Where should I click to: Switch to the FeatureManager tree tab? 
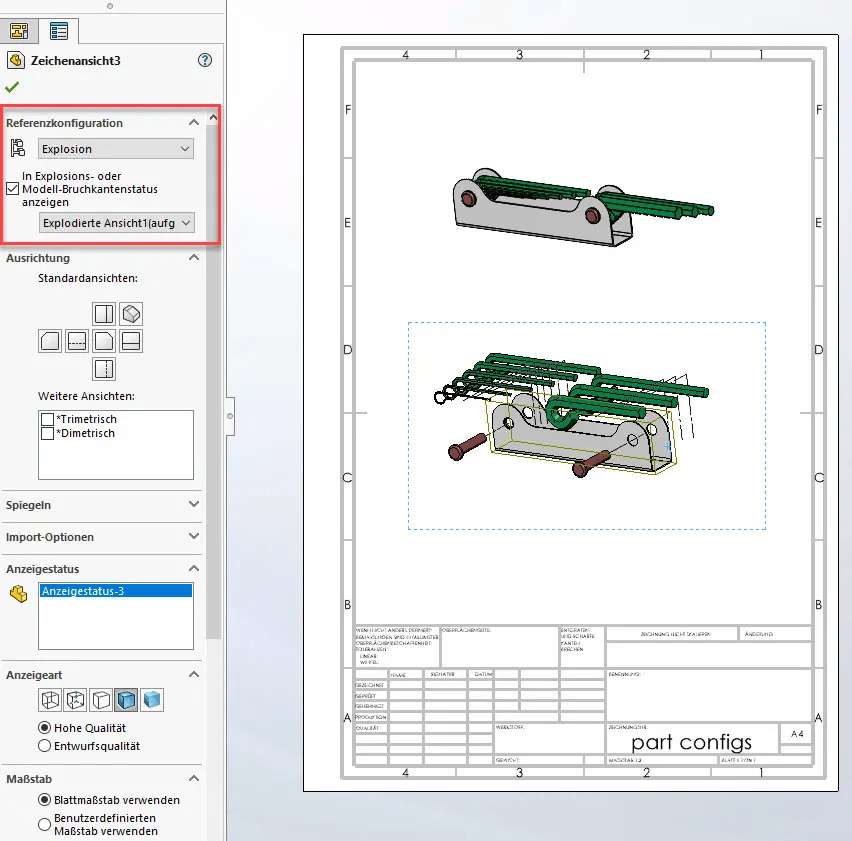[19, 31]
